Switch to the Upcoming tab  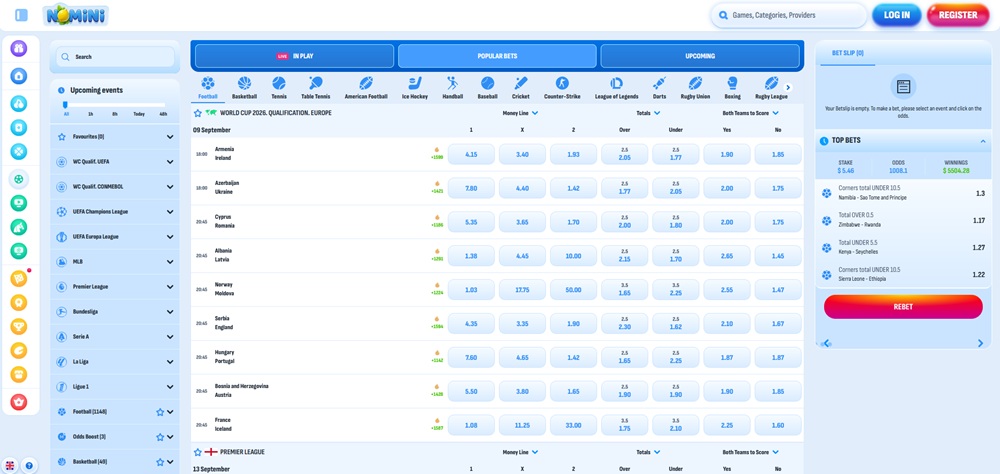[x=700, y=56]
